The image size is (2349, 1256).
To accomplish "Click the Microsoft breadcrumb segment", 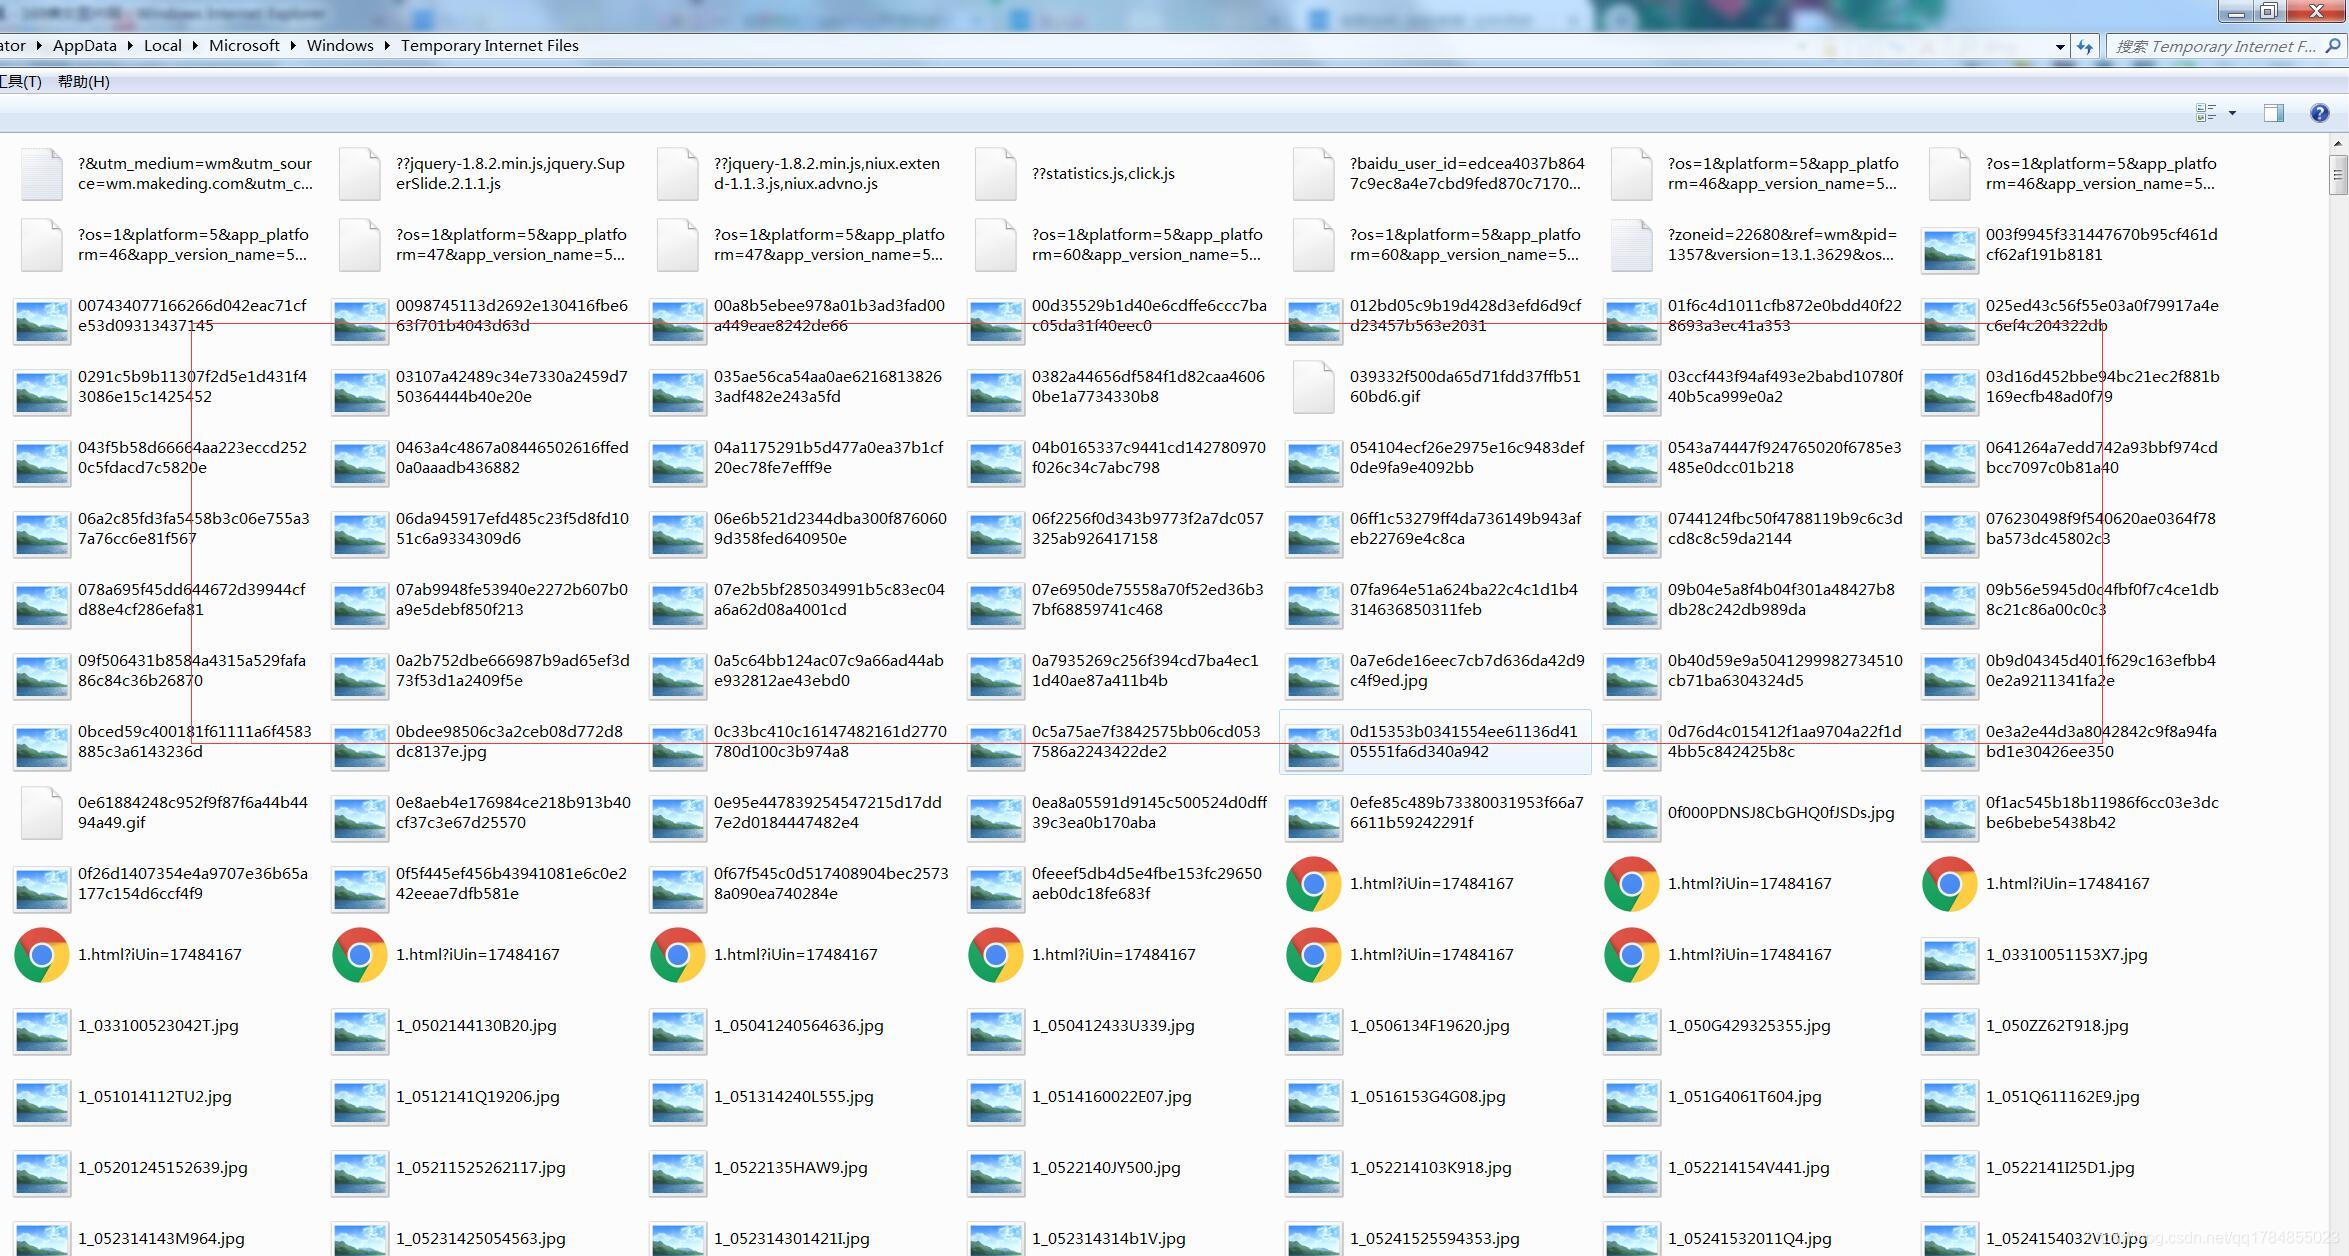I will coord(244,46).
